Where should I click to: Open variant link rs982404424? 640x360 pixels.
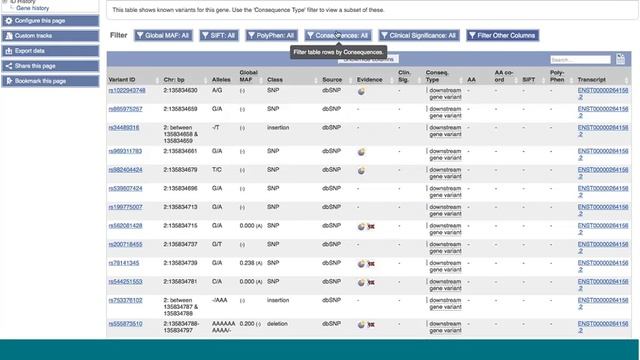[125, 169]
